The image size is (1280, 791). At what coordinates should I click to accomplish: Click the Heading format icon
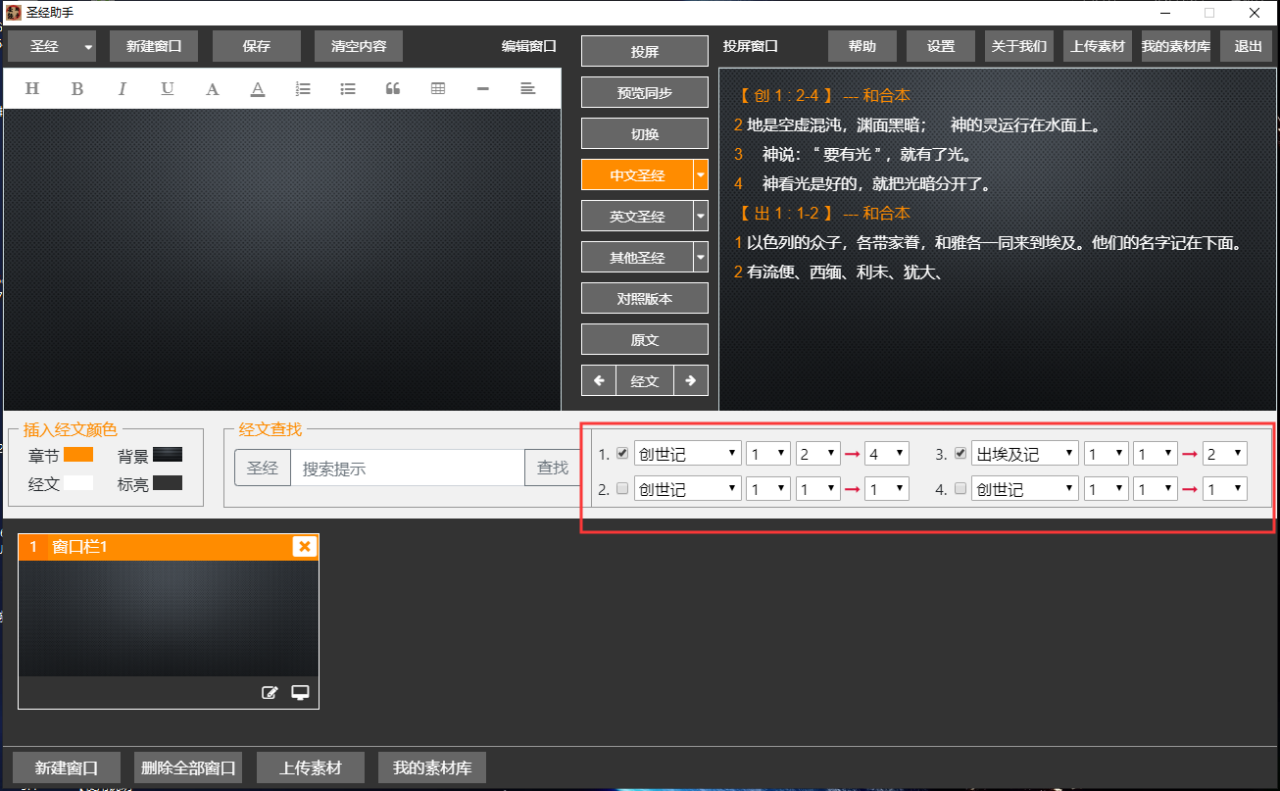(32, 89)
